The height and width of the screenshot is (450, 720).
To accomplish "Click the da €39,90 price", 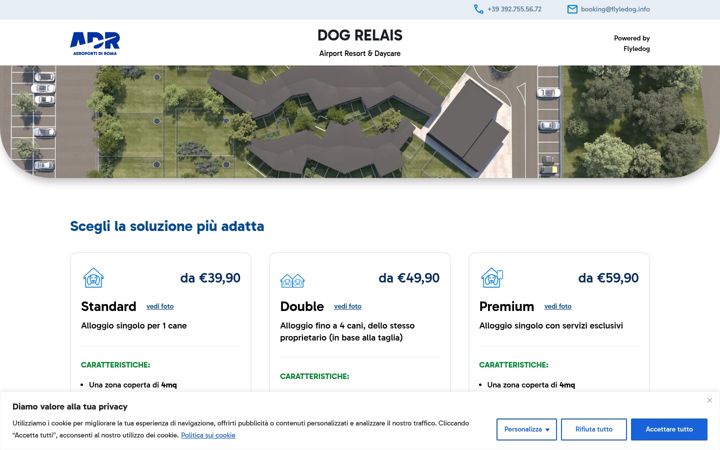I will pyautogui.click(x=210, y=278).
